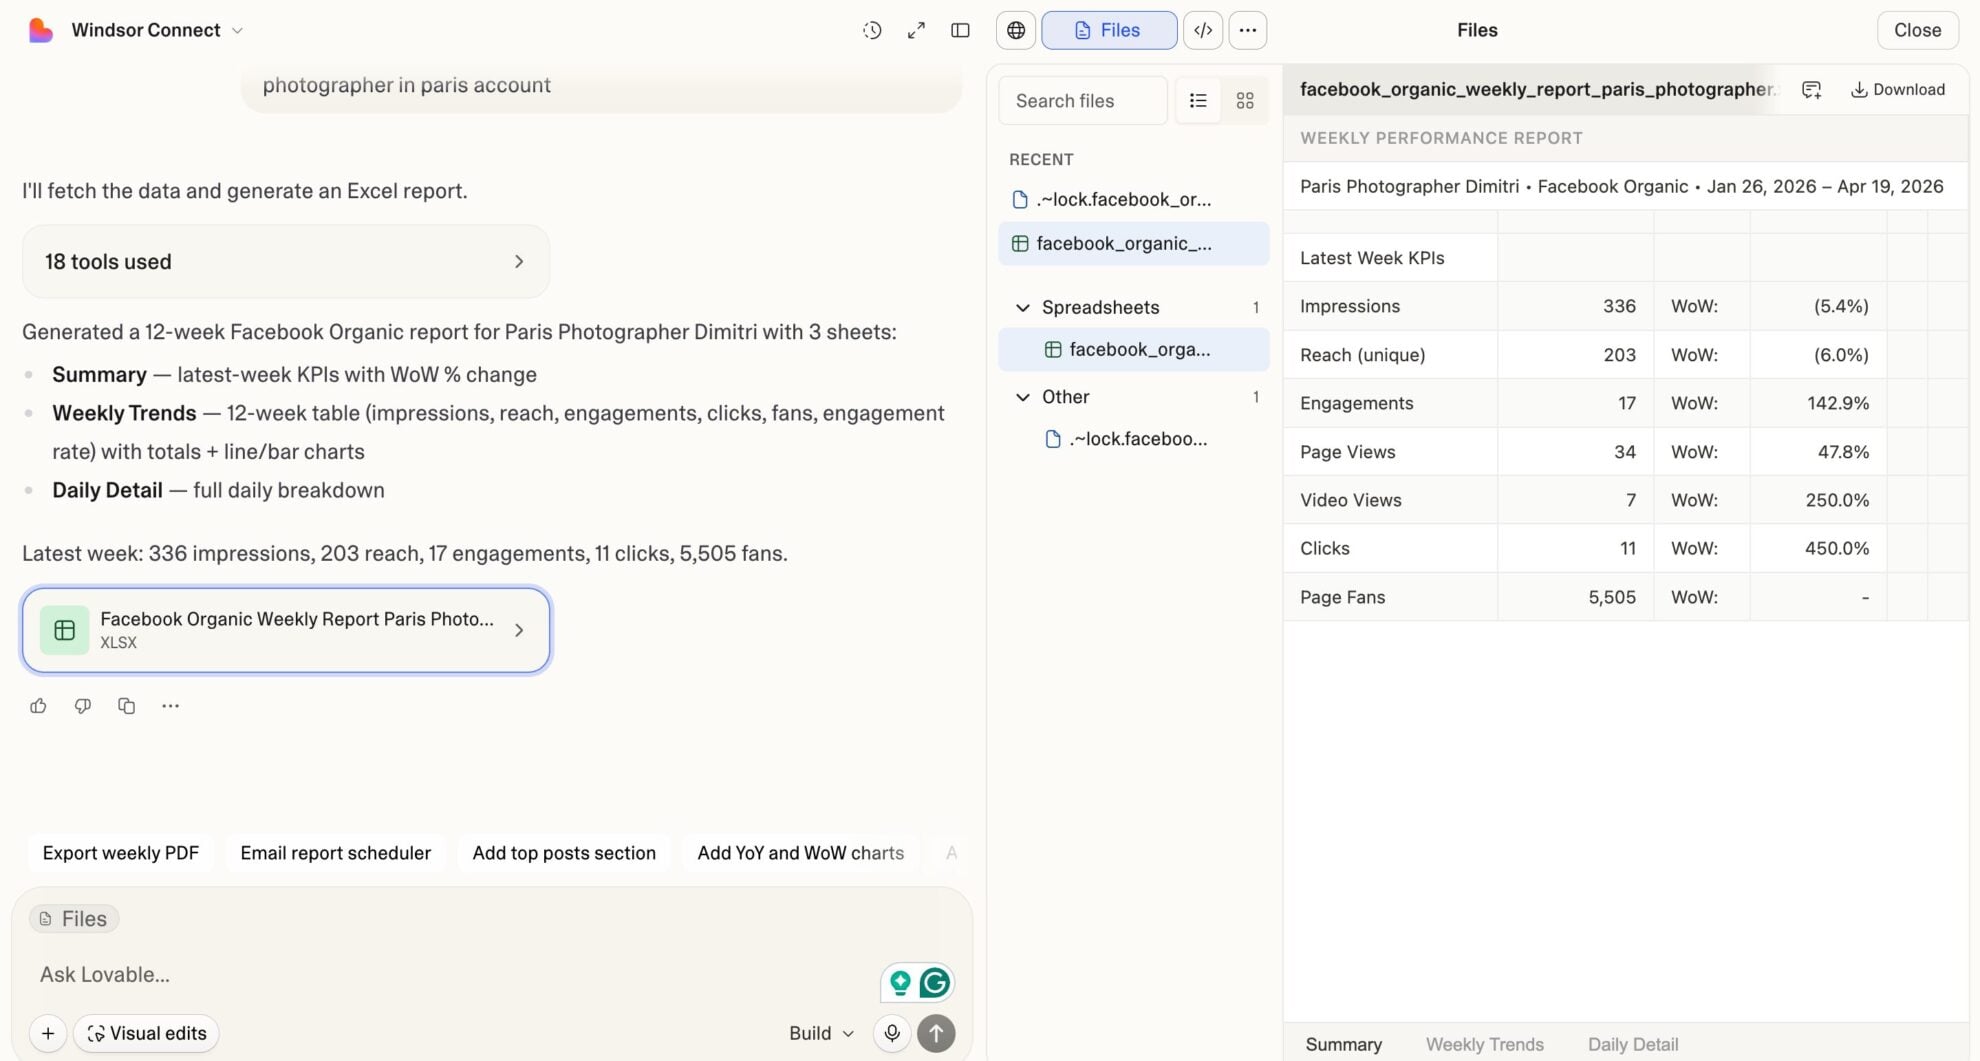
Task: Click the Email report scheduler suggestion
Action: click(x=336, y=853)
